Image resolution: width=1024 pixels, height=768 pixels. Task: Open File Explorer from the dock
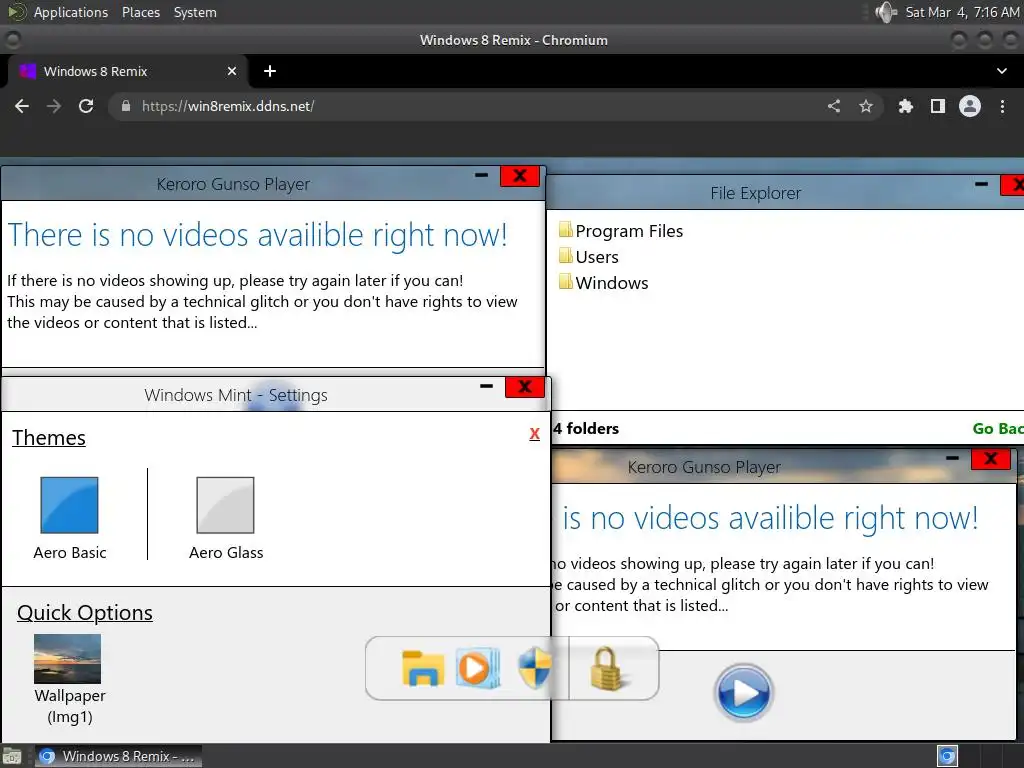pyautogui.click(x=423, y=668)
